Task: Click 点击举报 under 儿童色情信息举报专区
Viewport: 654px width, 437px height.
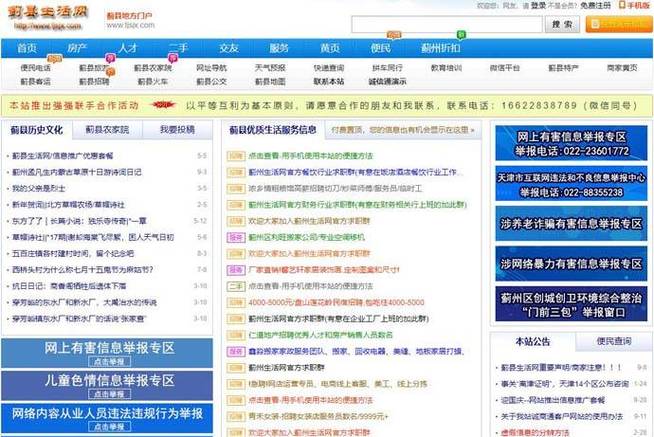Action: (x=109, y=394)
